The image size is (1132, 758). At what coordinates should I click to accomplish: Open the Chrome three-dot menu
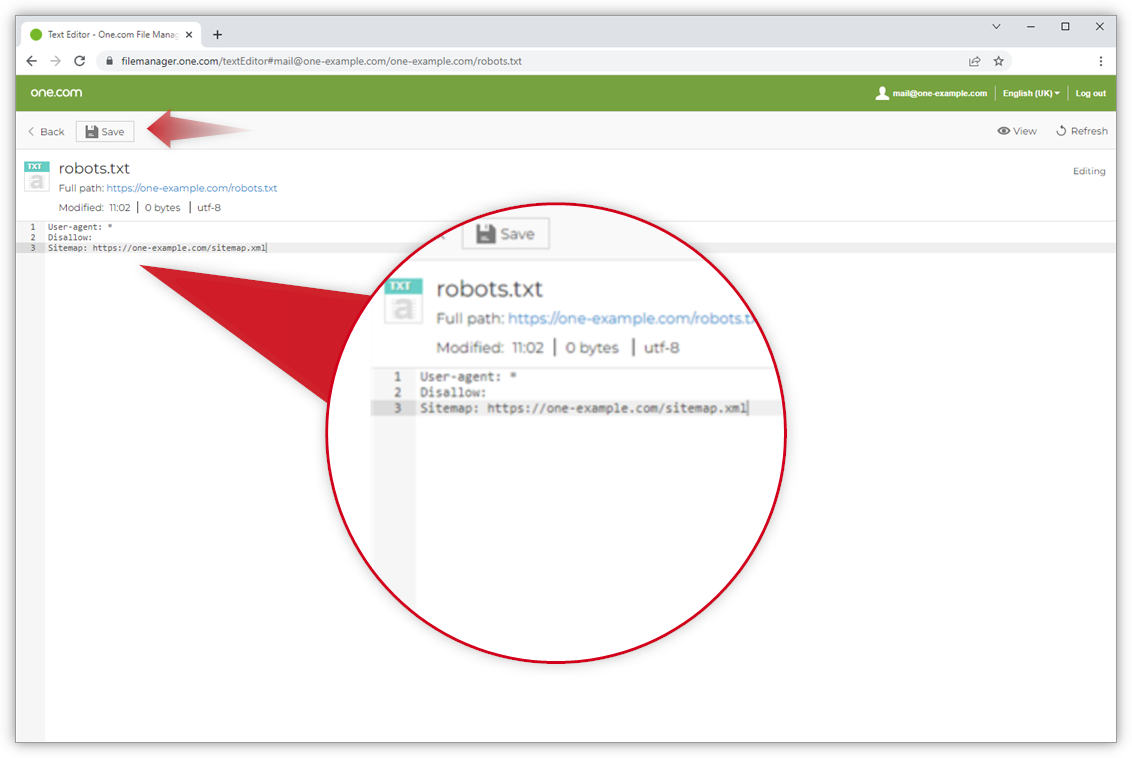click(x=1100, y=61)
